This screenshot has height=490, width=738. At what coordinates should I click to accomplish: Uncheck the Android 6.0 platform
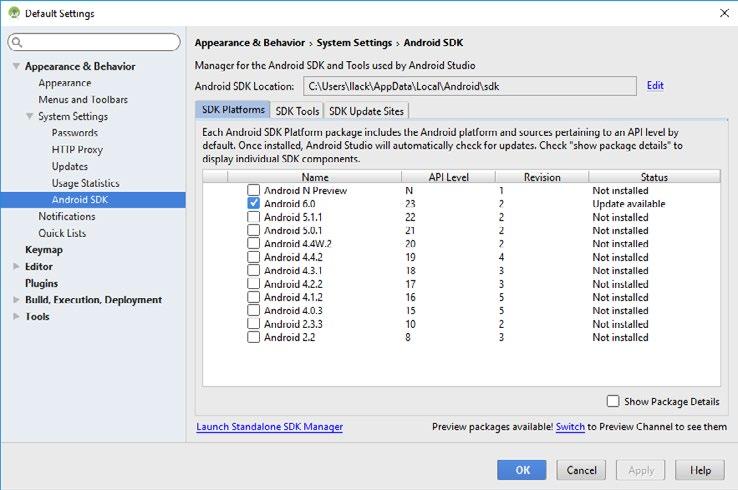(x=254, y=203)
